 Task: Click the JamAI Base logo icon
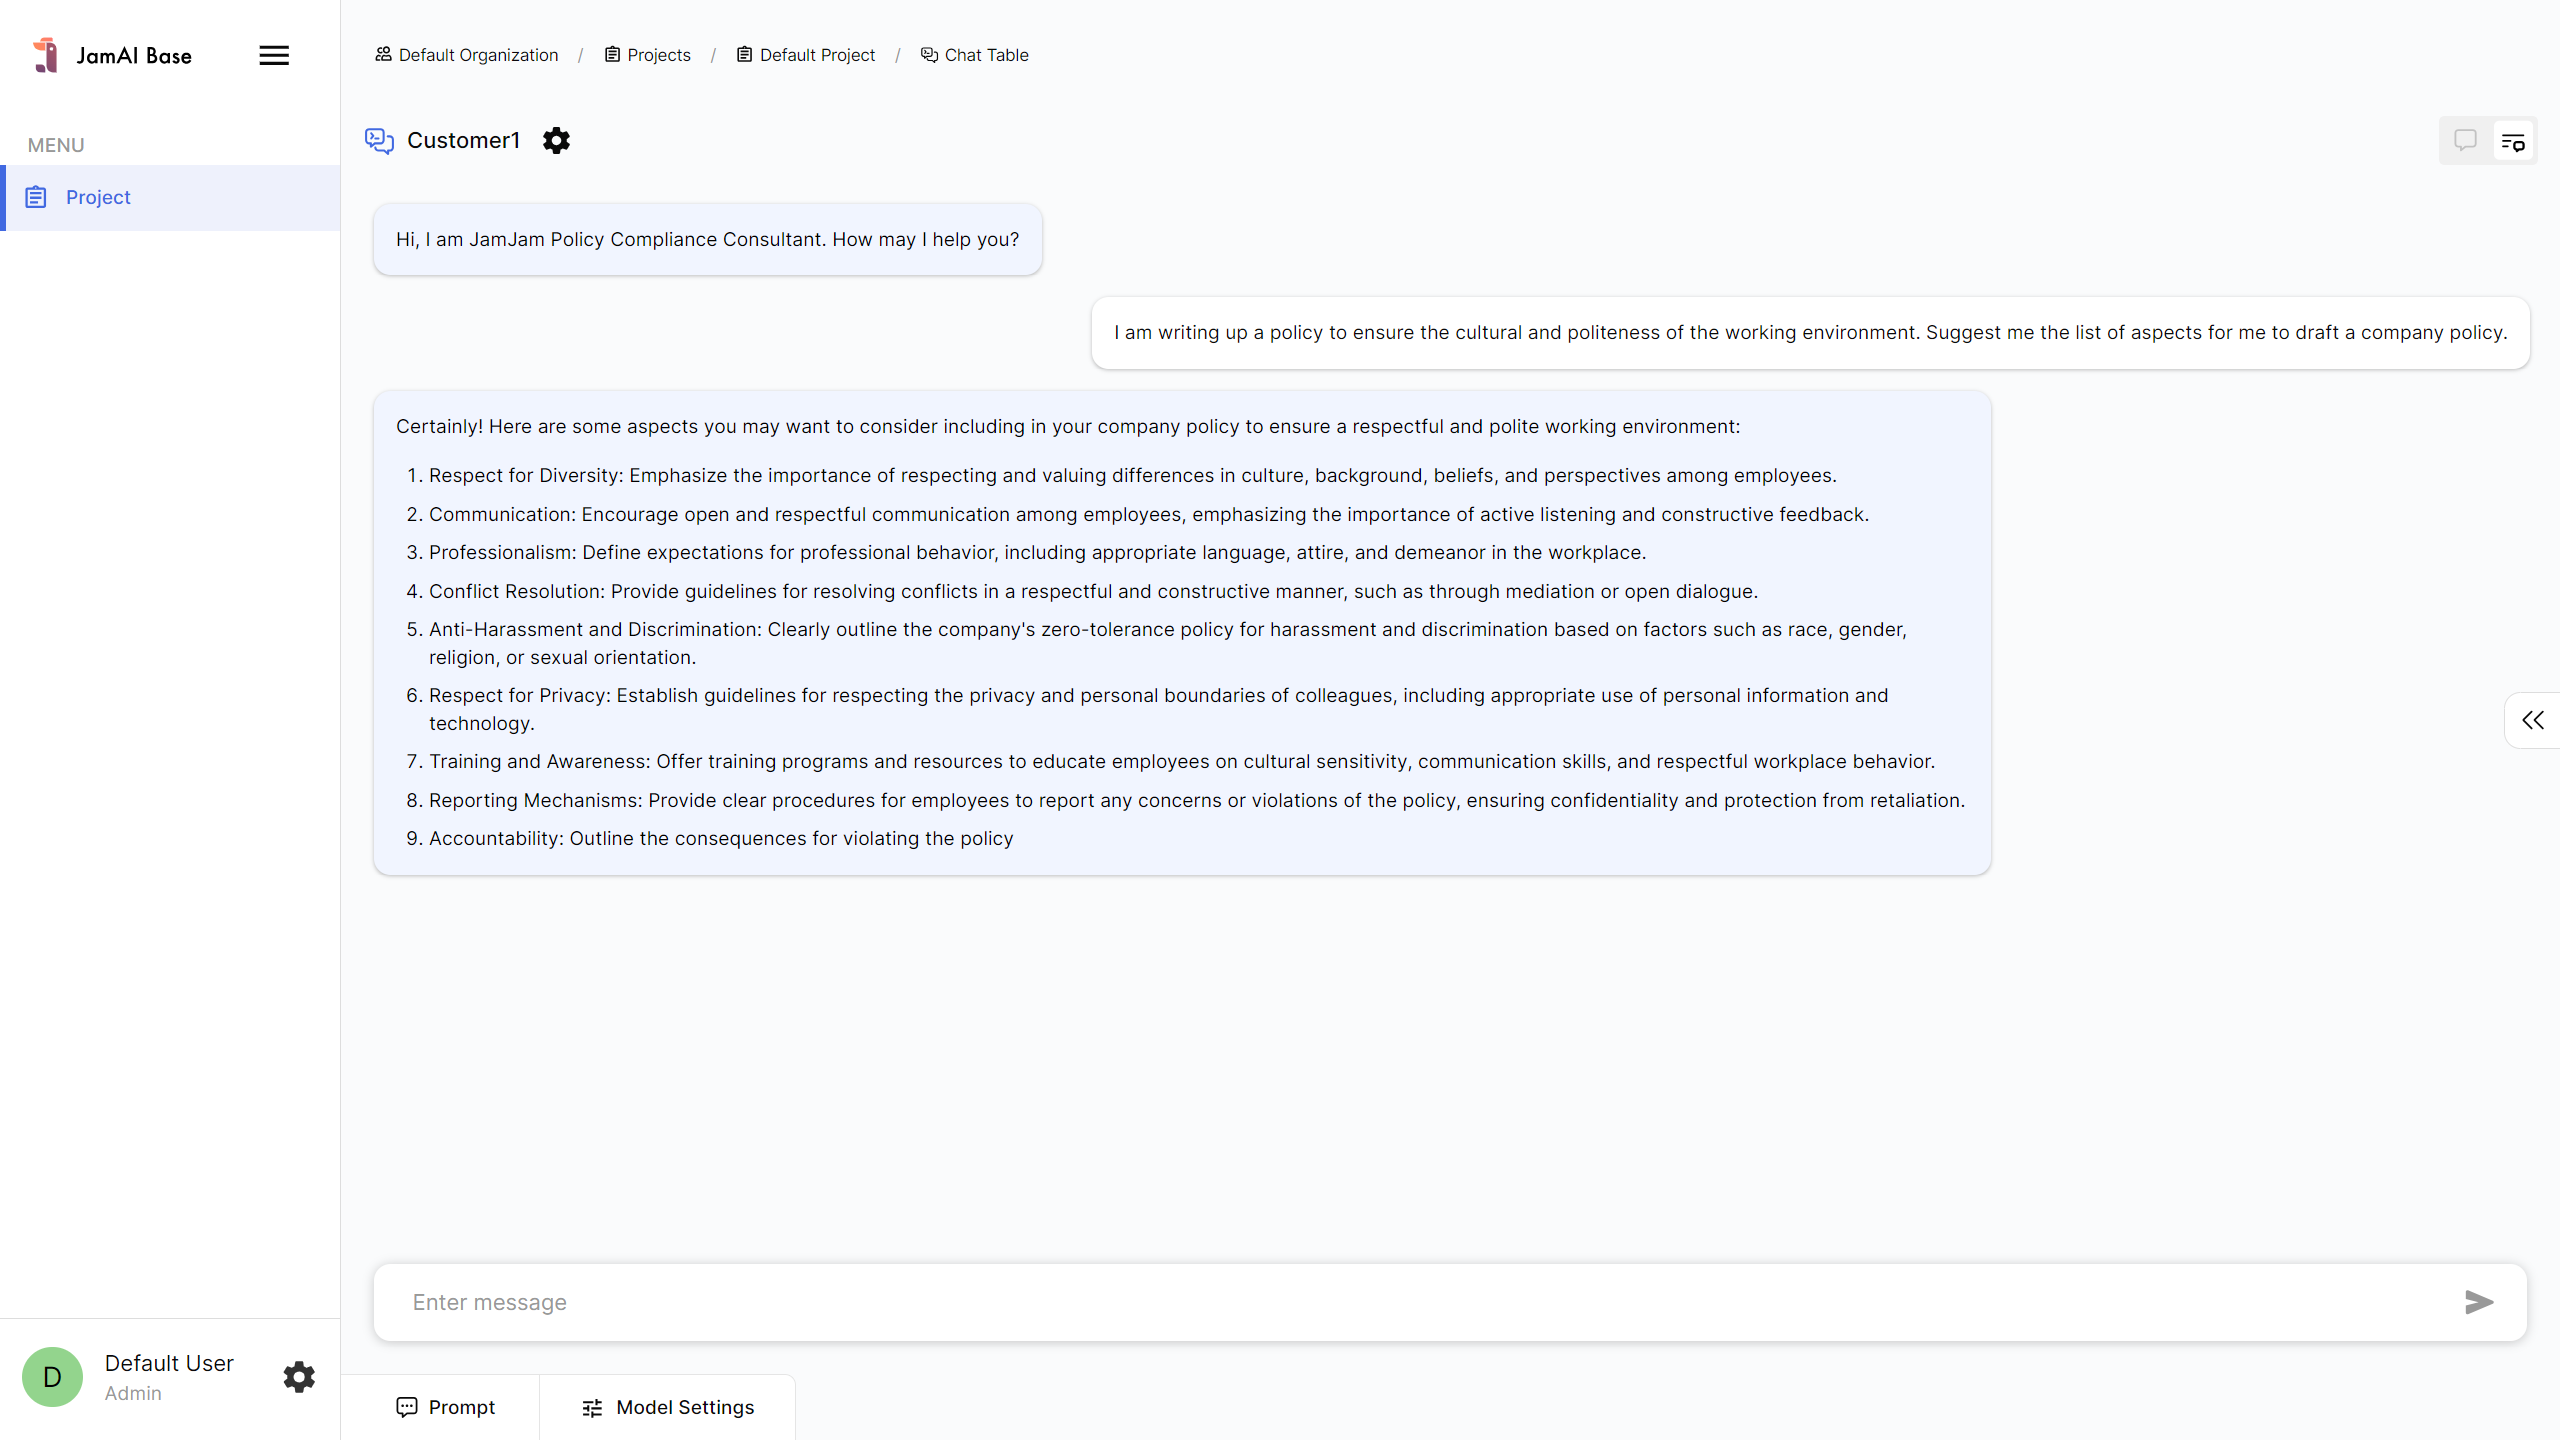[46, 56]
